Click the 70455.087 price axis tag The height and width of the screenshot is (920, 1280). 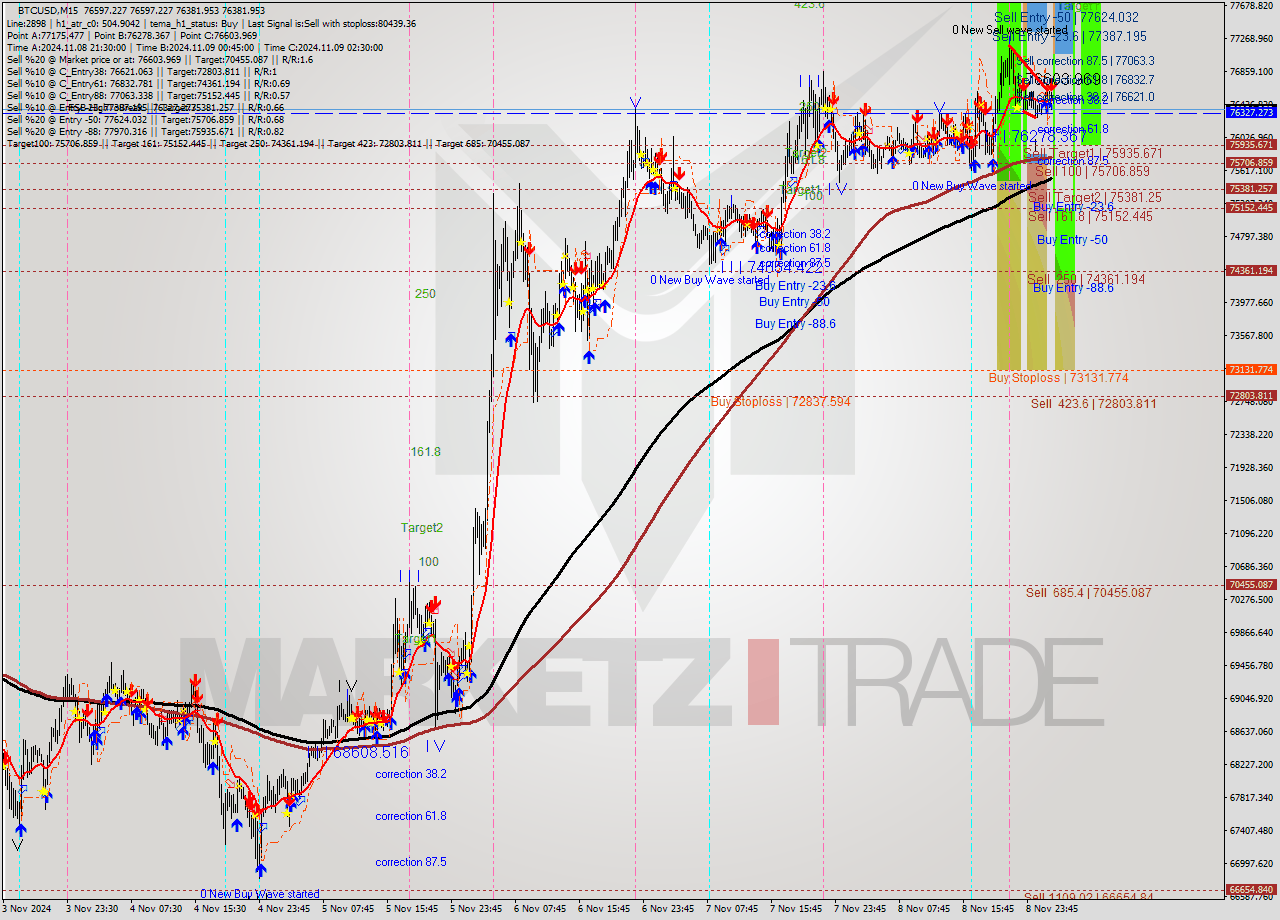(x=1250, y=585)
